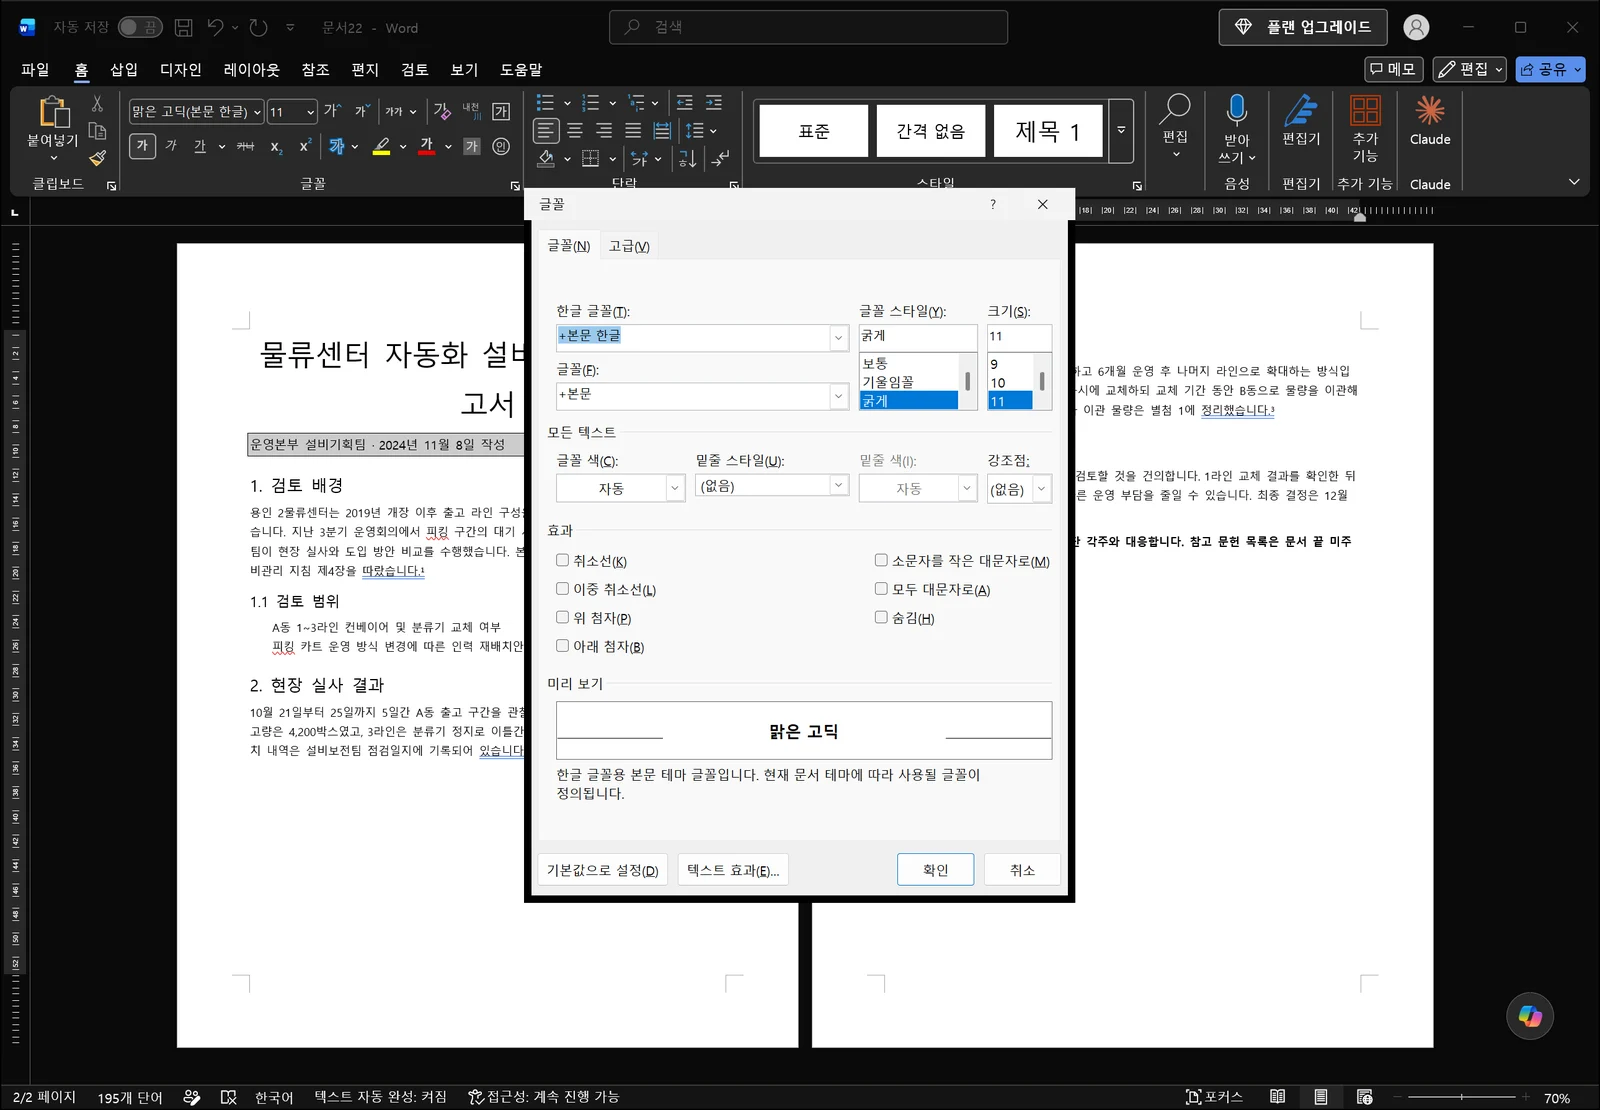This screenshot has width=1600, height=1110.
Task: Switch to the 고급 tab
Action: click(629, 246)
